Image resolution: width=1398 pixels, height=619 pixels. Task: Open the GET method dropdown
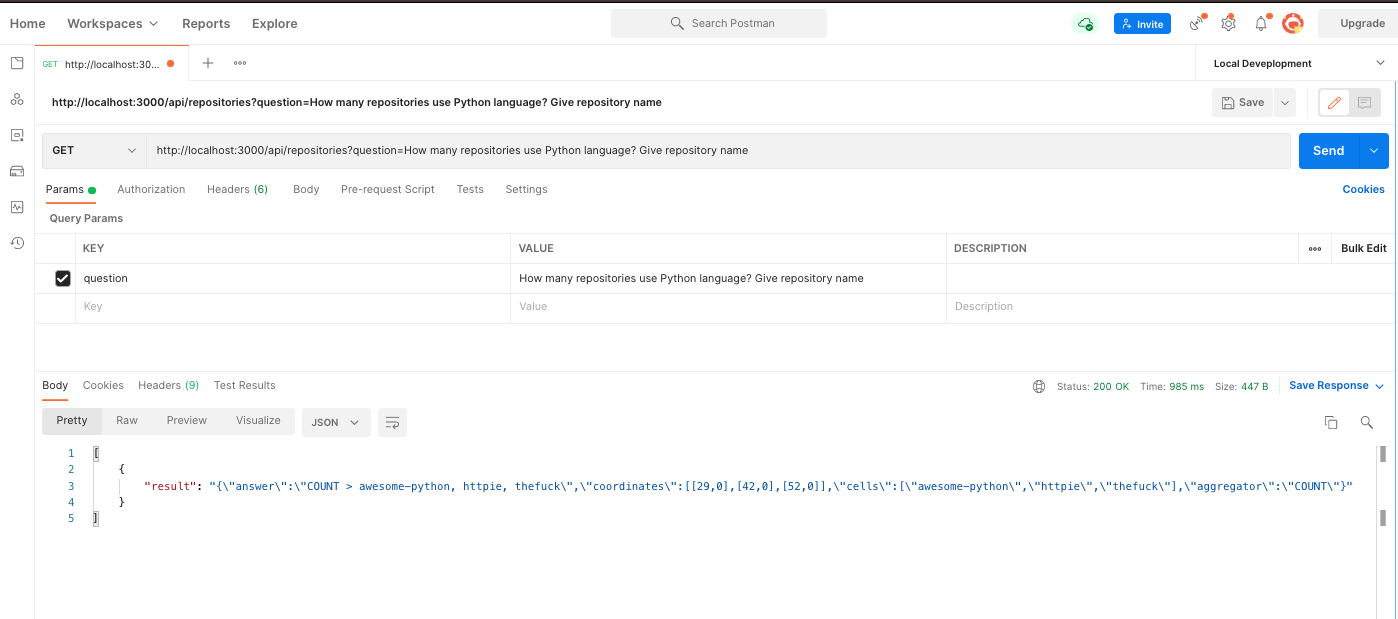tap(94, 150)
